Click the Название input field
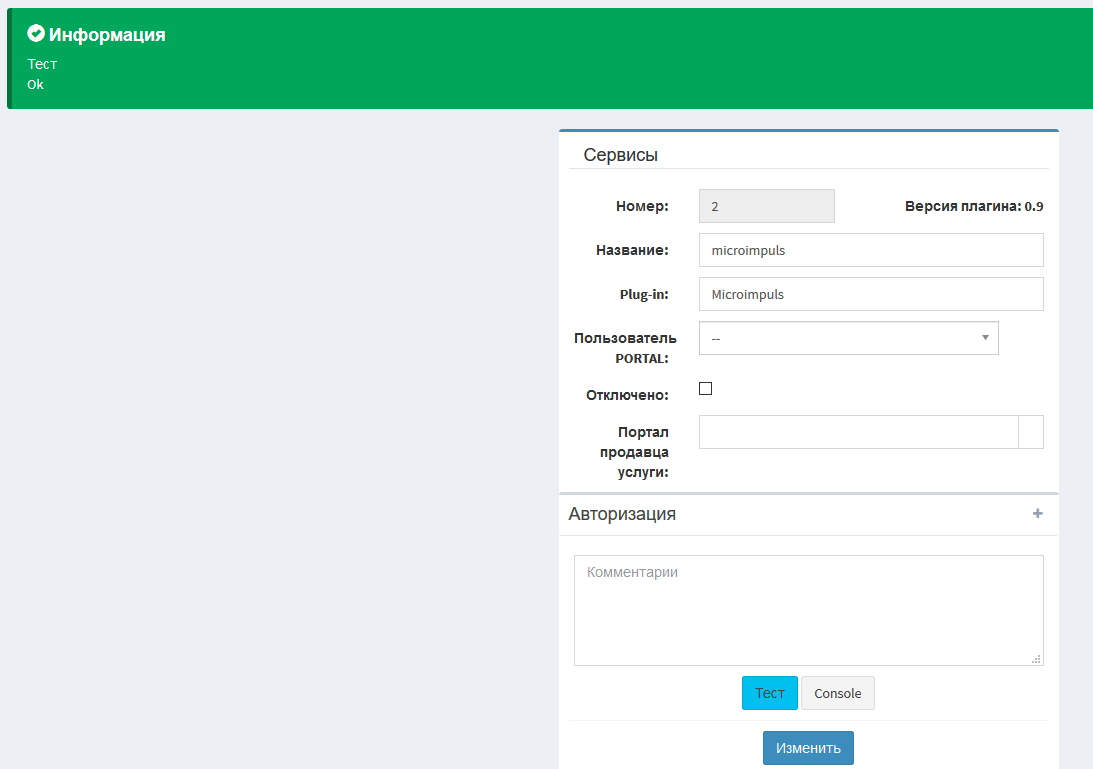The height and width of the screenshot is (769, 1093). click(x=870, y=250)
